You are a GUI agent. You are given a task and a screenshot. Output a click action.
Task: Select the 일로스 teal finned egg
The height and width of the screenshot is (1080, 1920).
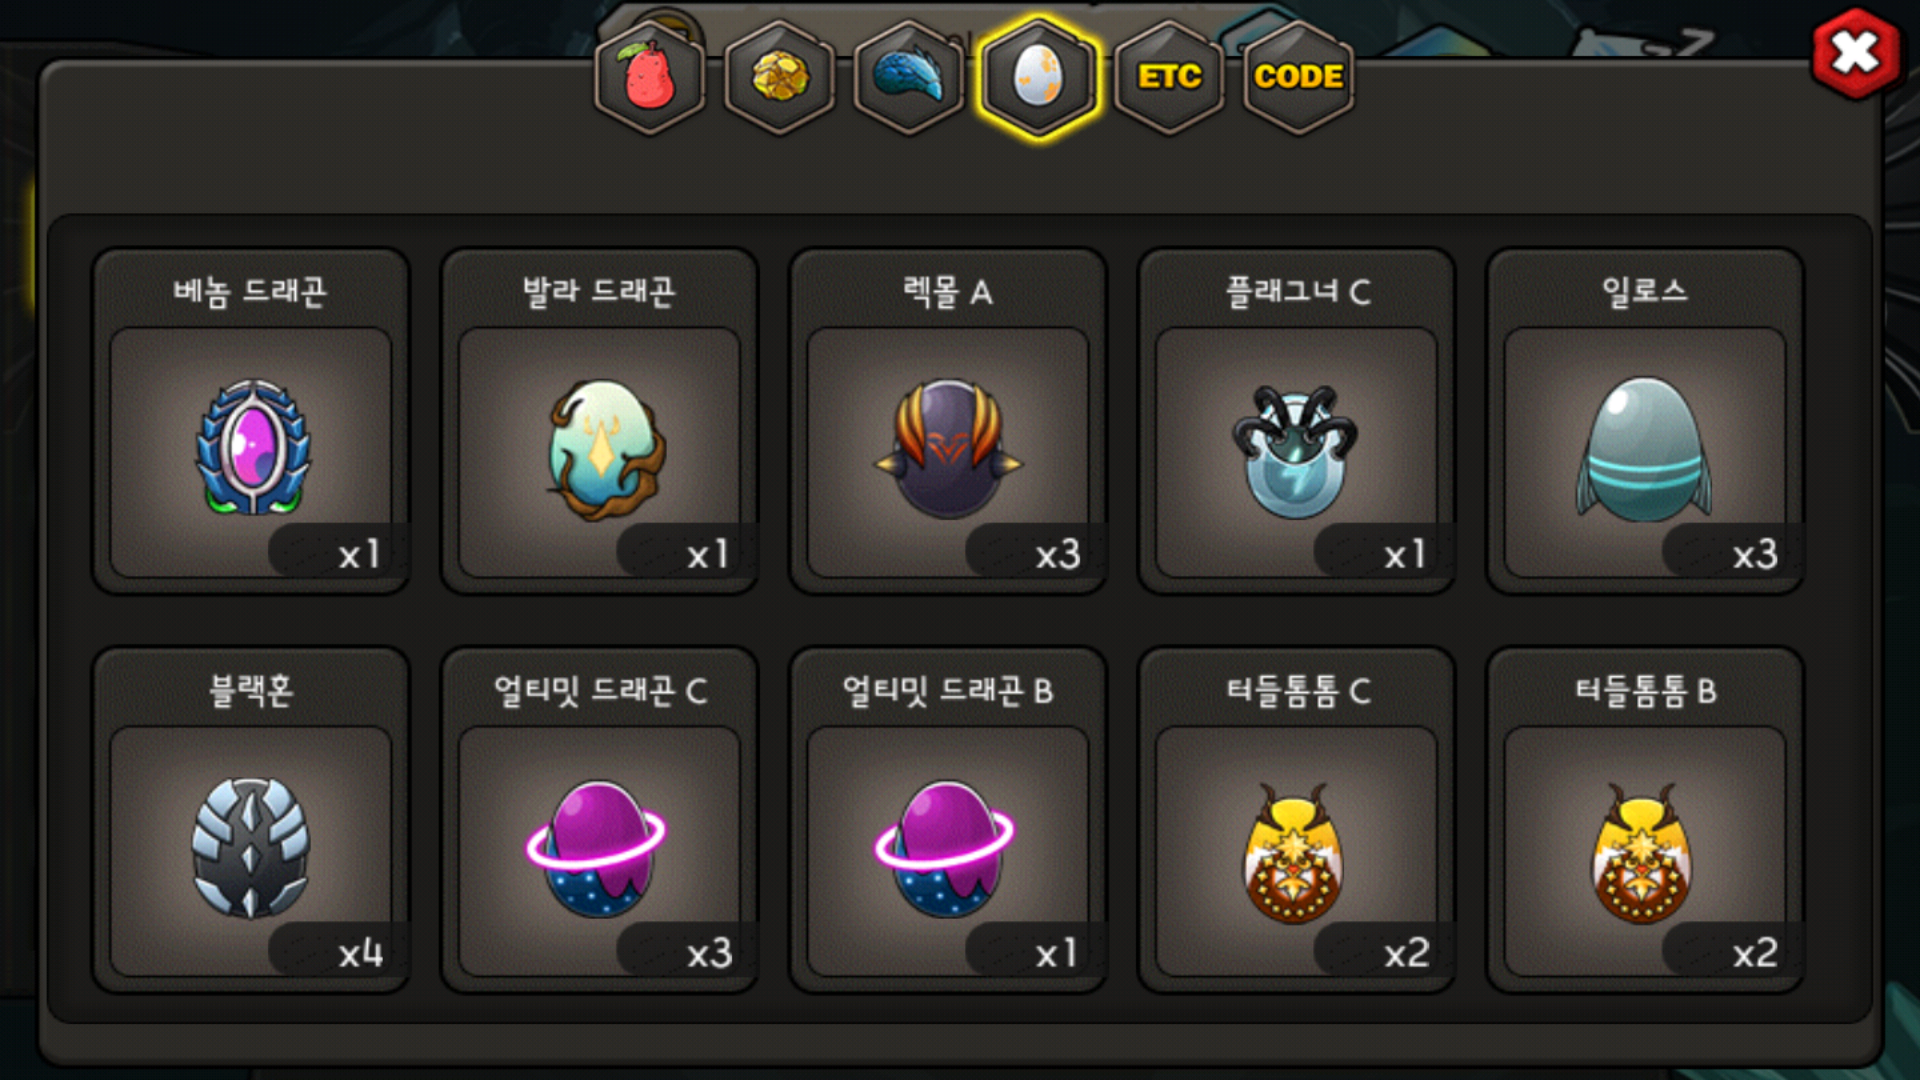coord(1644,450)
